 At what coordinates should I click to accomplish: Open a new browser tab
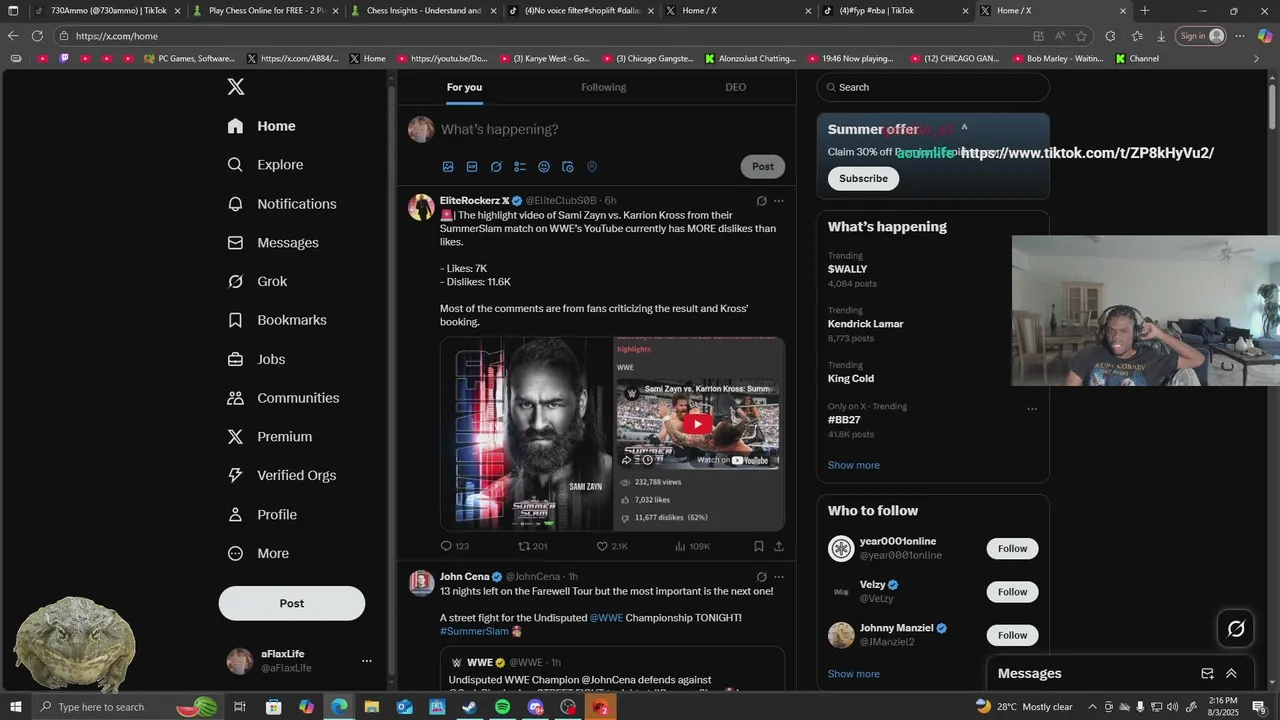click(1145, 11)
